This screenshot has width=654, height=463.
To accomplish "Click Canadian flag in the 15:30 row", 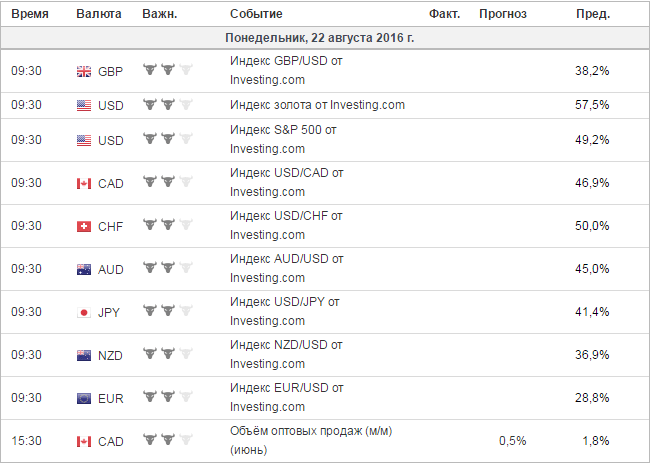I will click(84, 441).
